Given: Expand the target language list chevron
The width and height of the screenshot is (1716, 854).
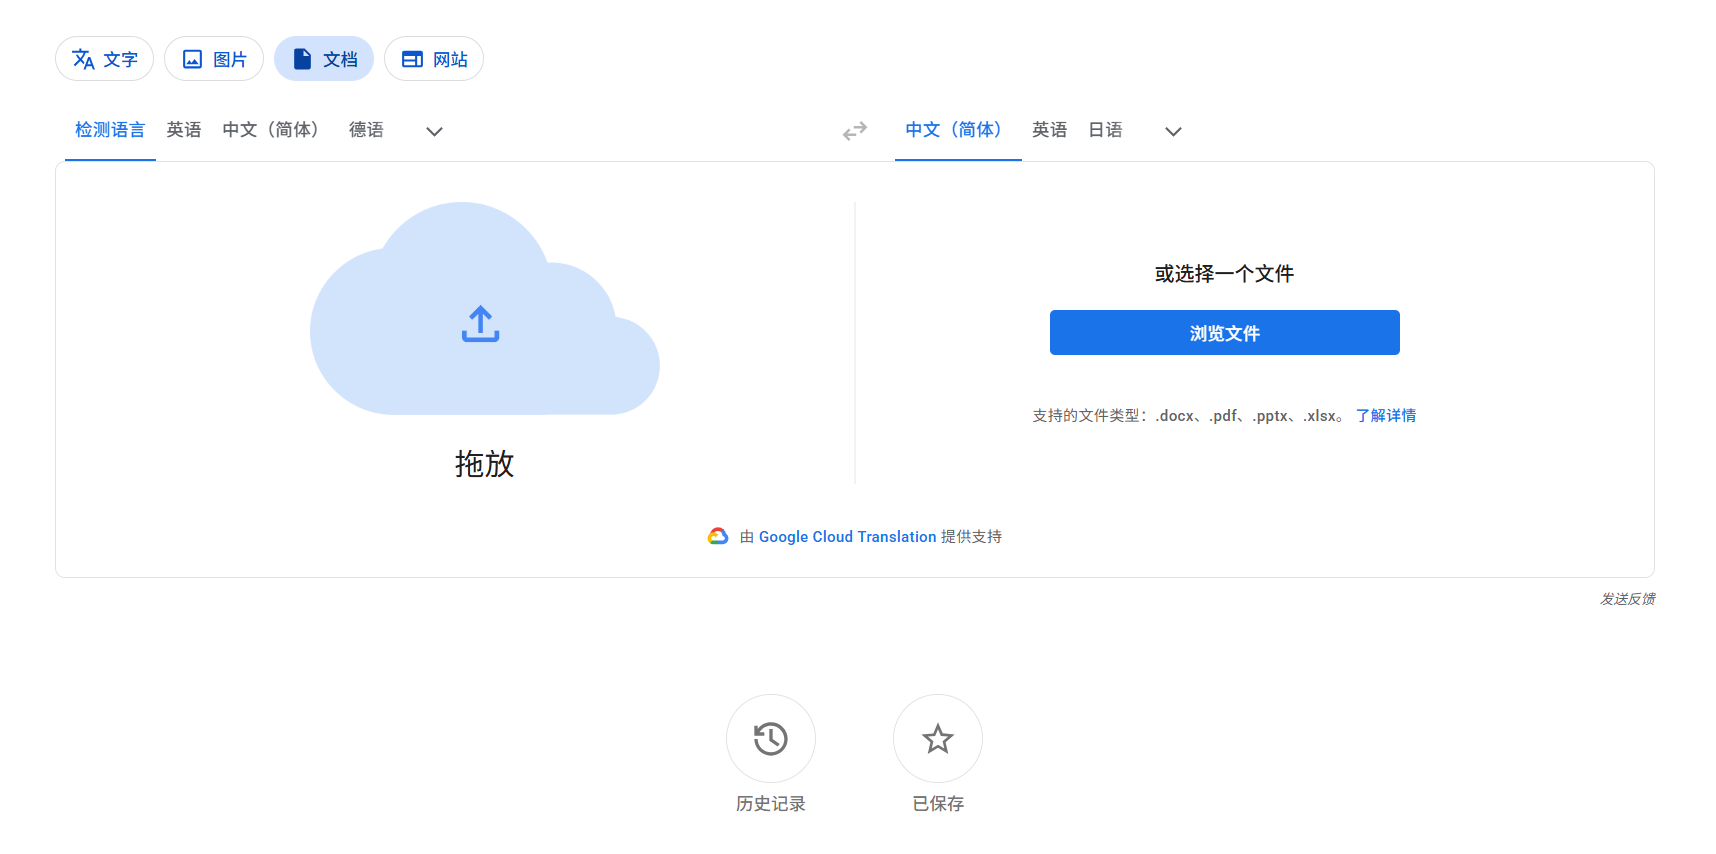Looking at the screenshot, I should click(1173, 131).
